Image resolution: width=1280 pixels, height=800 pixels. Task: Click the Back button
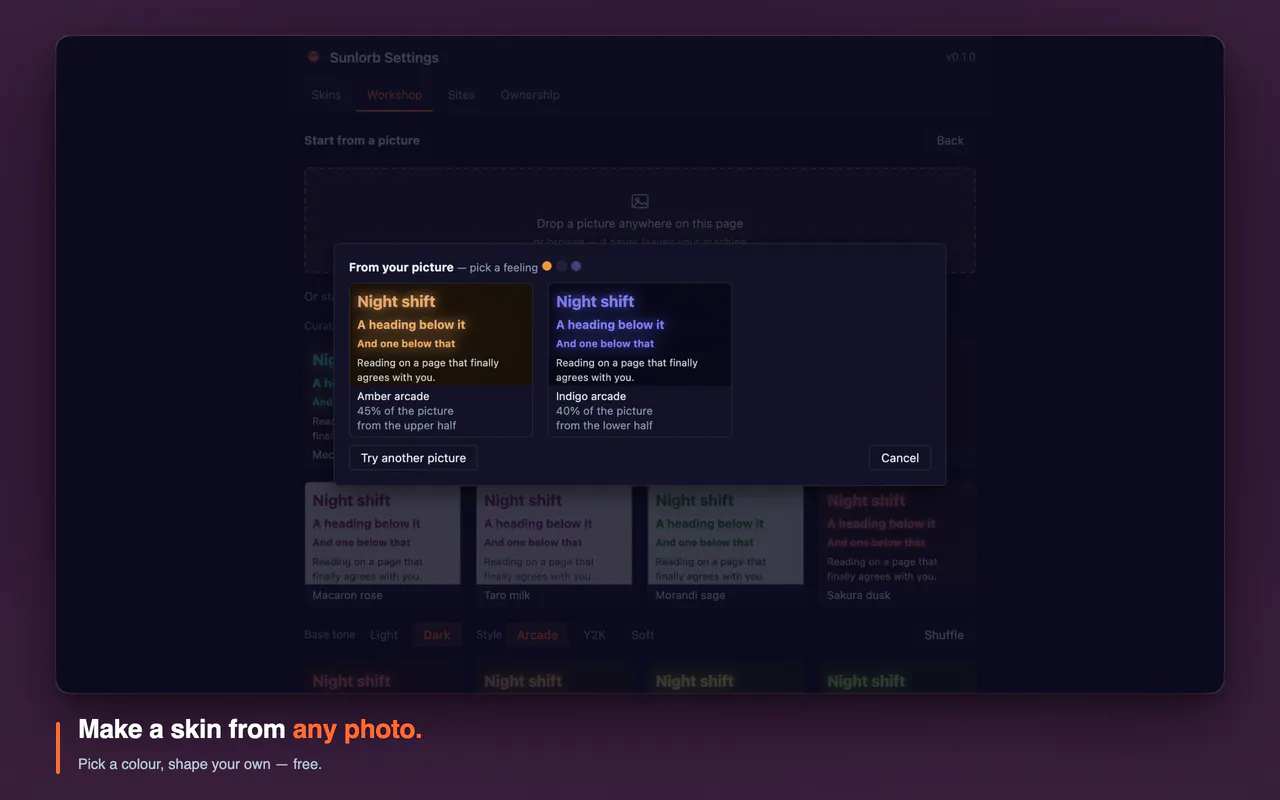[x=950, y=141]
